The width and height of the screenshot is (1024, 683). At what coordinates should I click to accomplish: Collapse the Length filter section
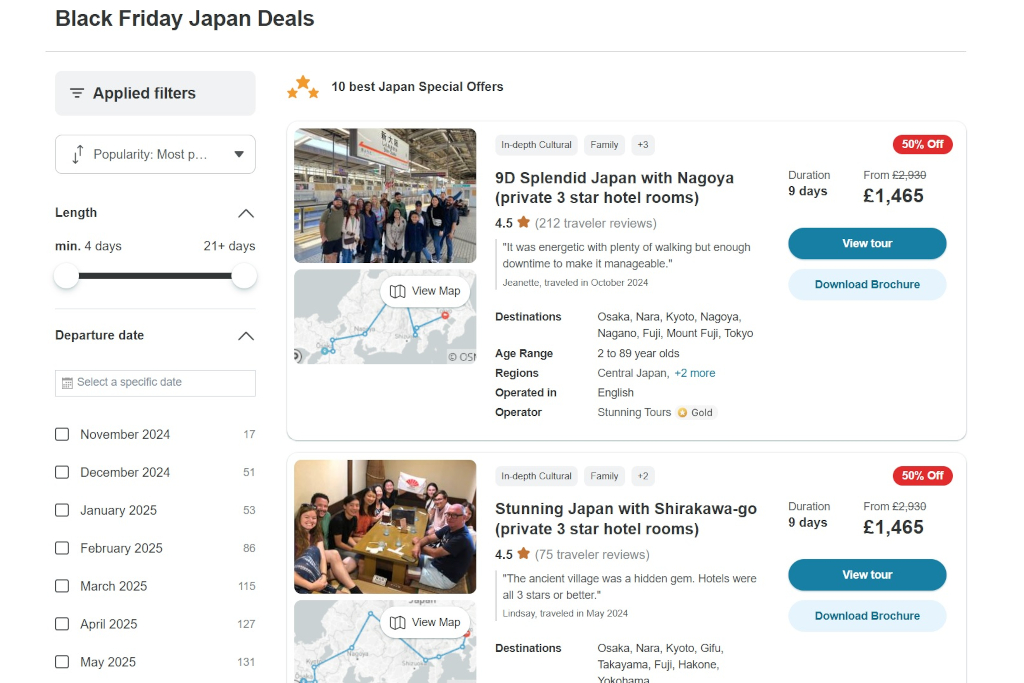pos(246,213)
